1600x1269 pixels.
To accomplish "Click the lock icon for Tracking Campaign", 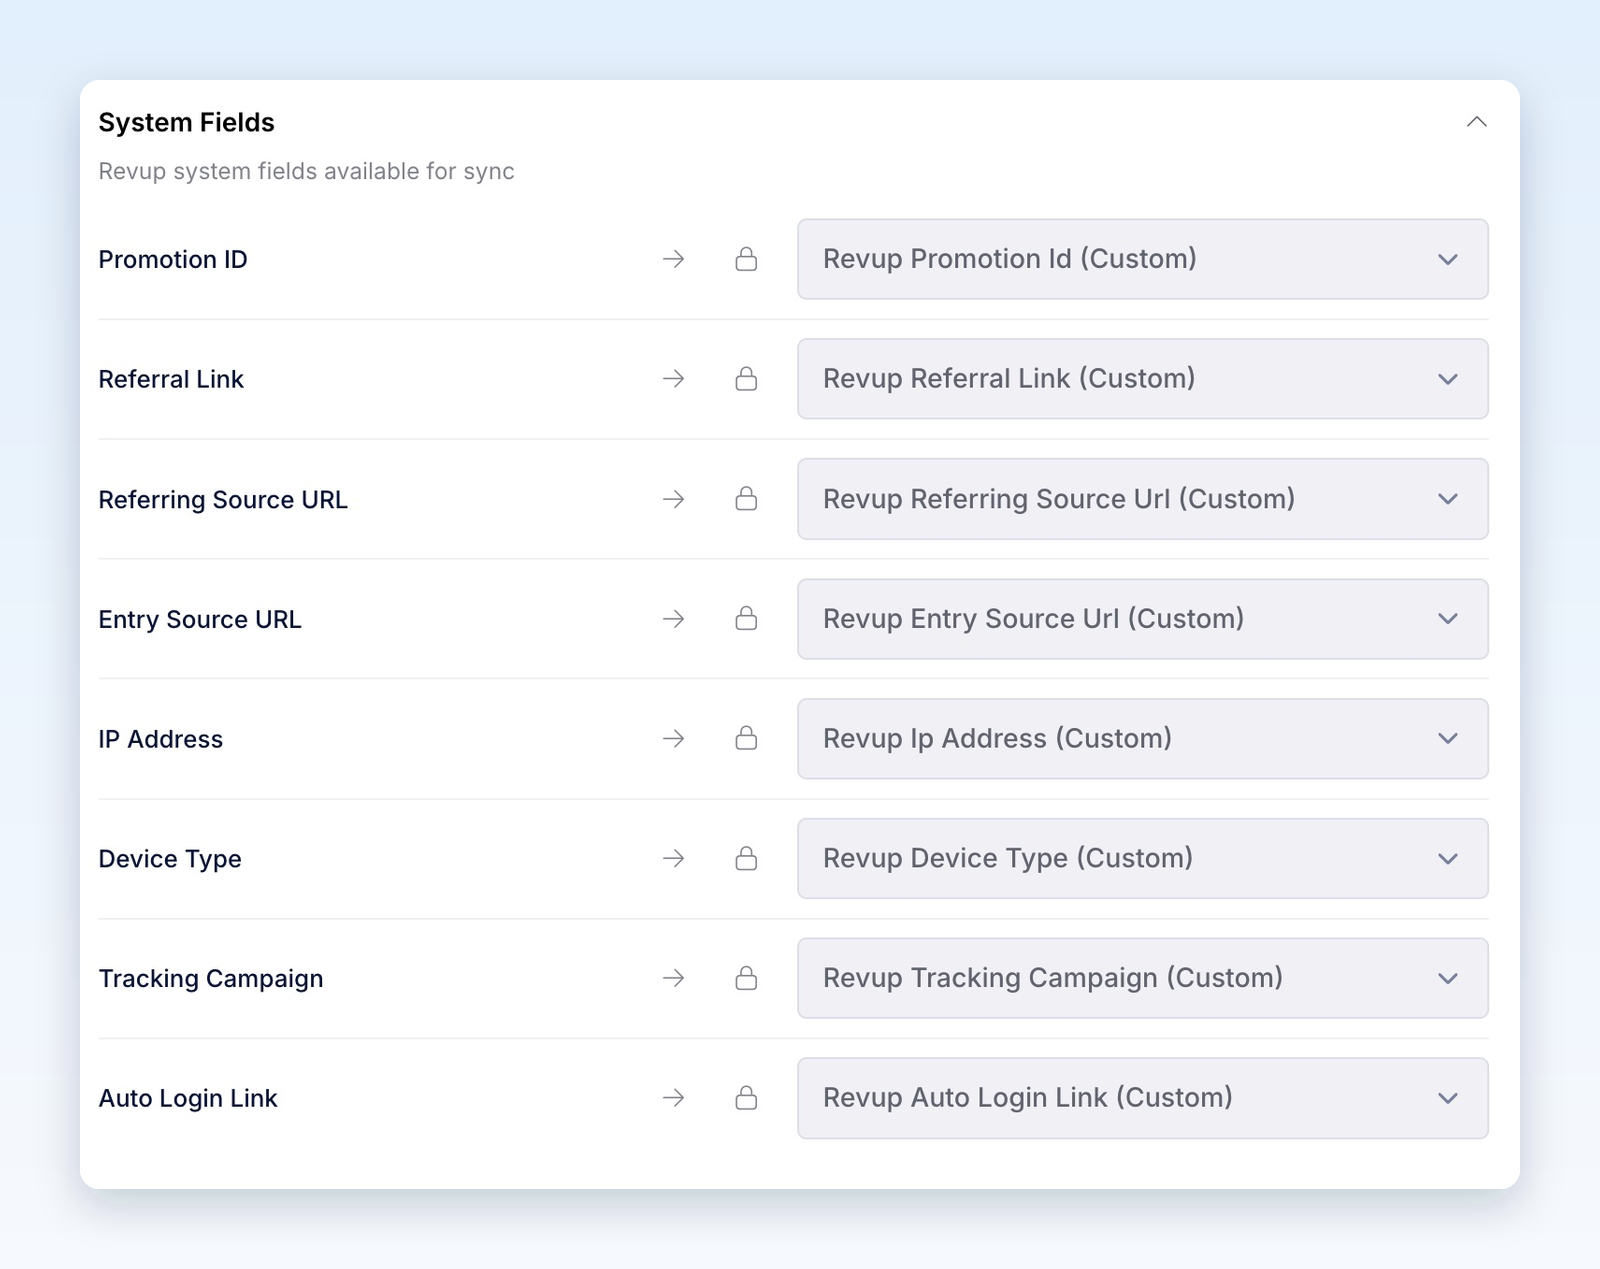I will (746, 978).
